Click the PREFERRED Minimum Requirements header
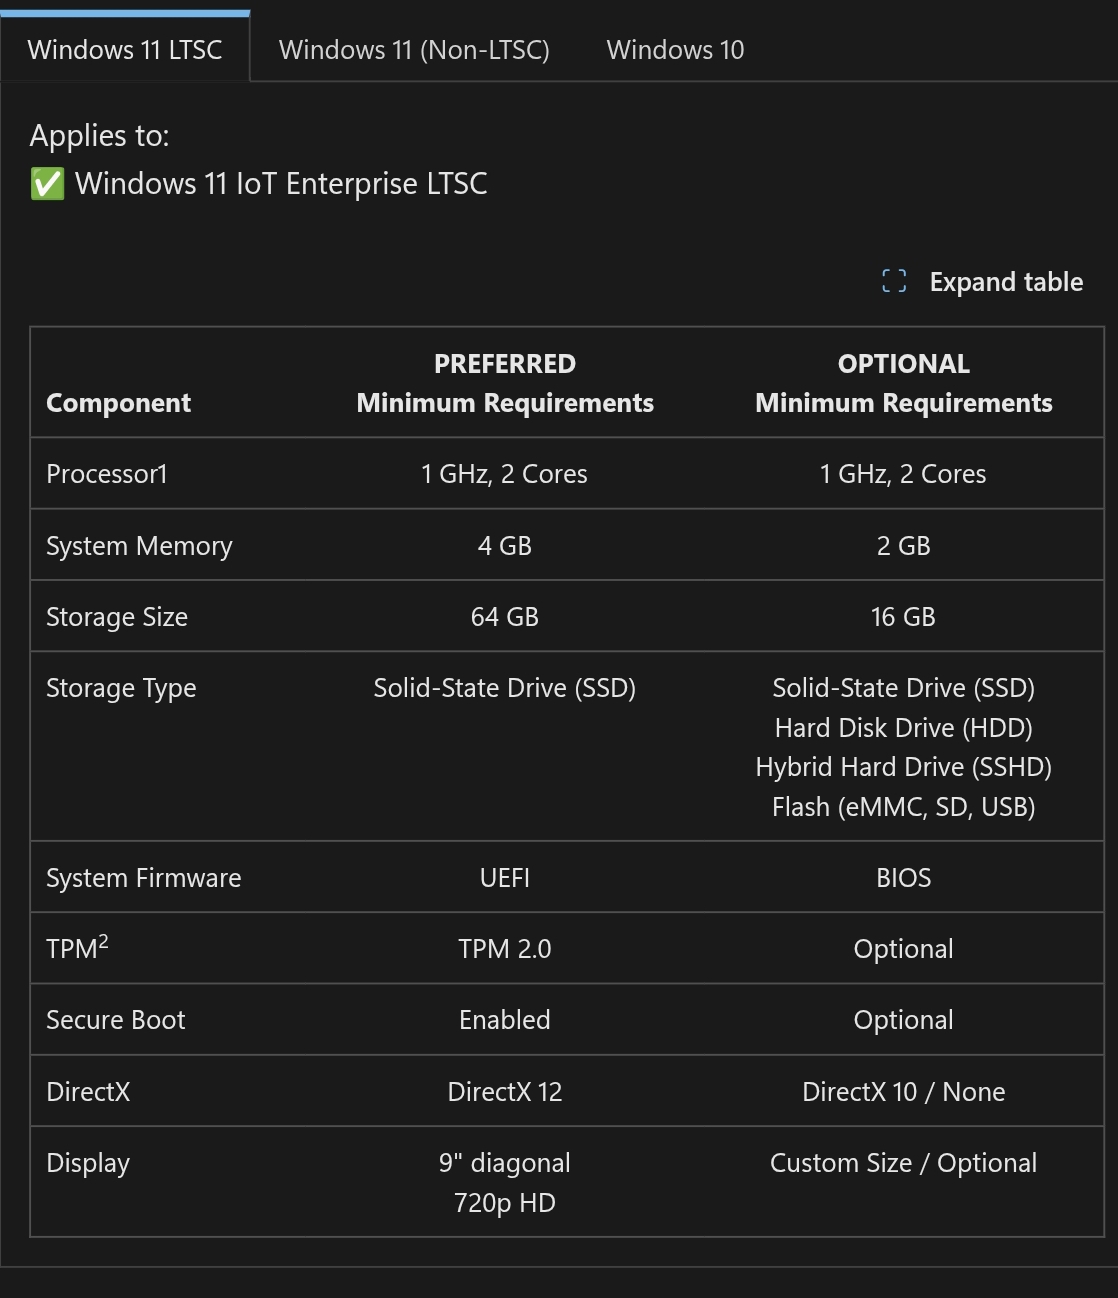The width and height of the screenshot is (1118, 1298). pyautogui.click(x=505, y=383)
